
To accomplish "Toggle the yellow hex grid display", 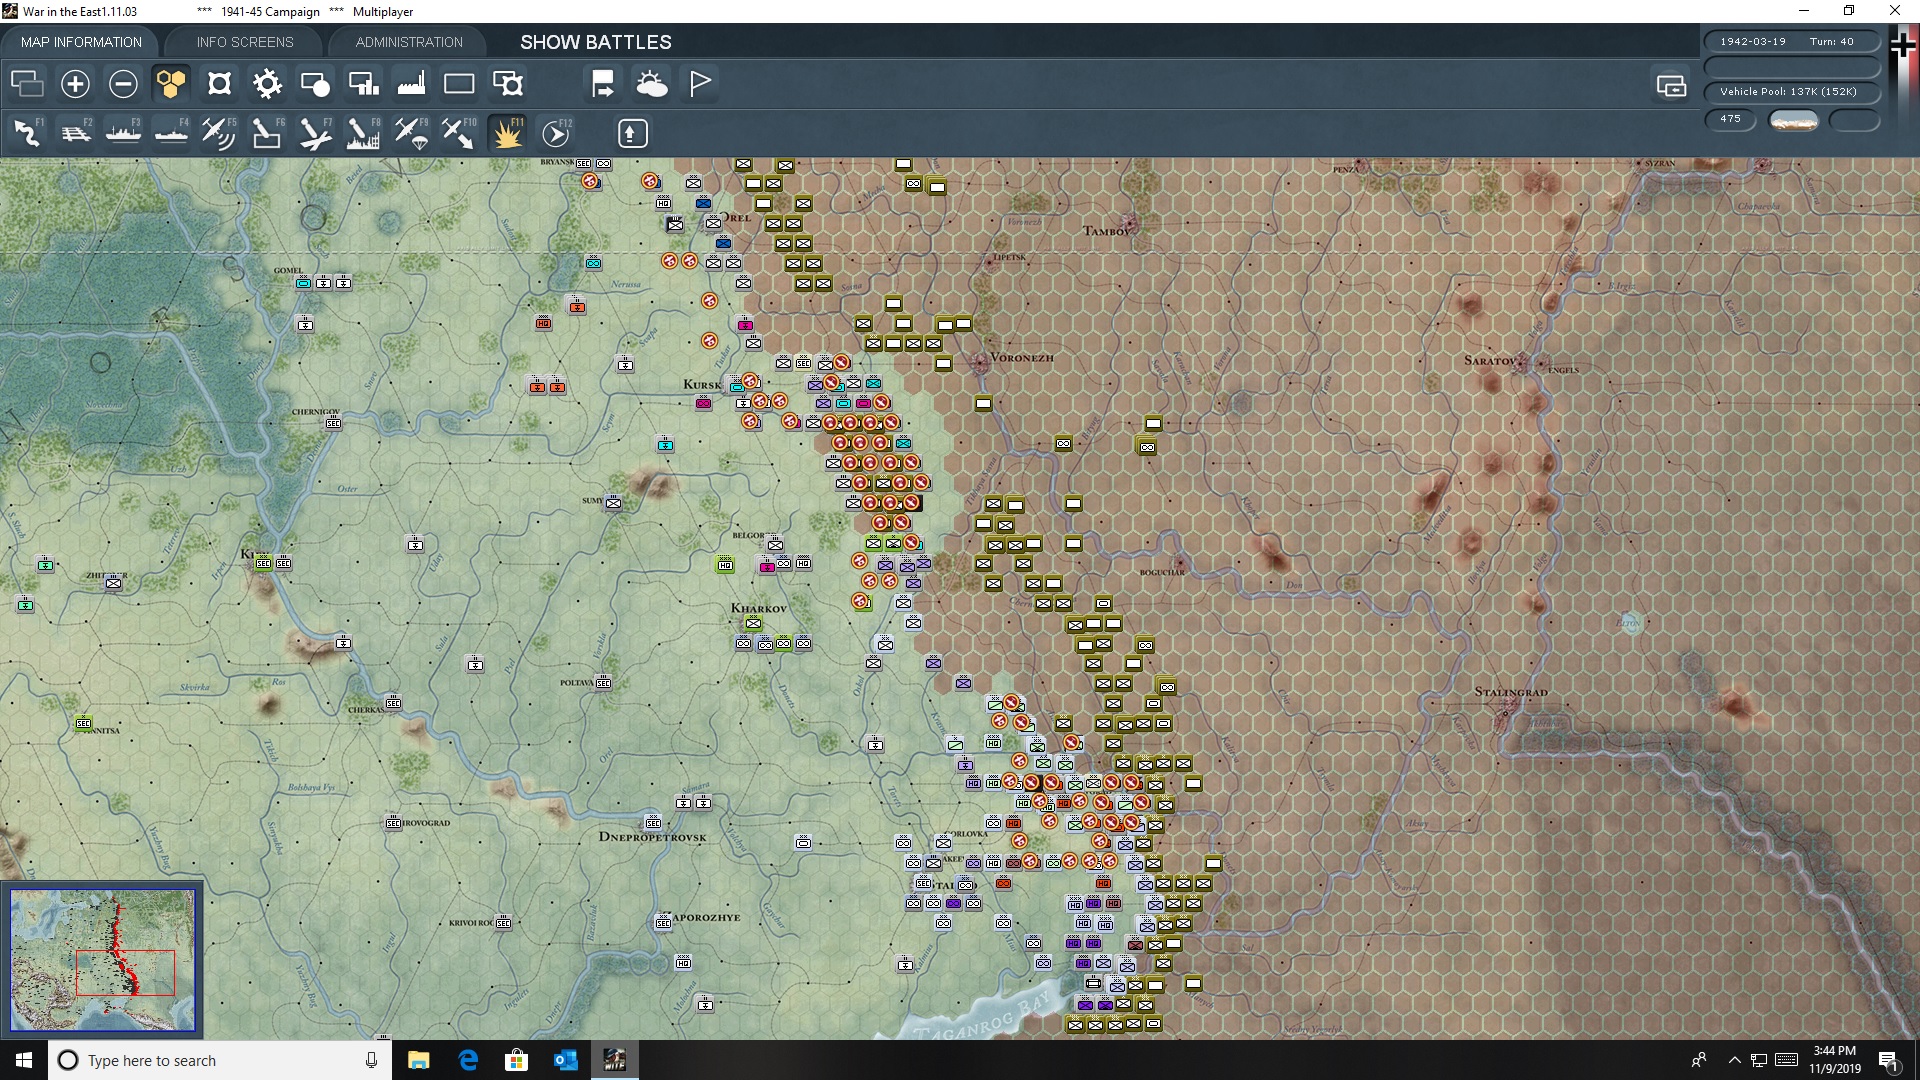I will [x=171, y=84].
